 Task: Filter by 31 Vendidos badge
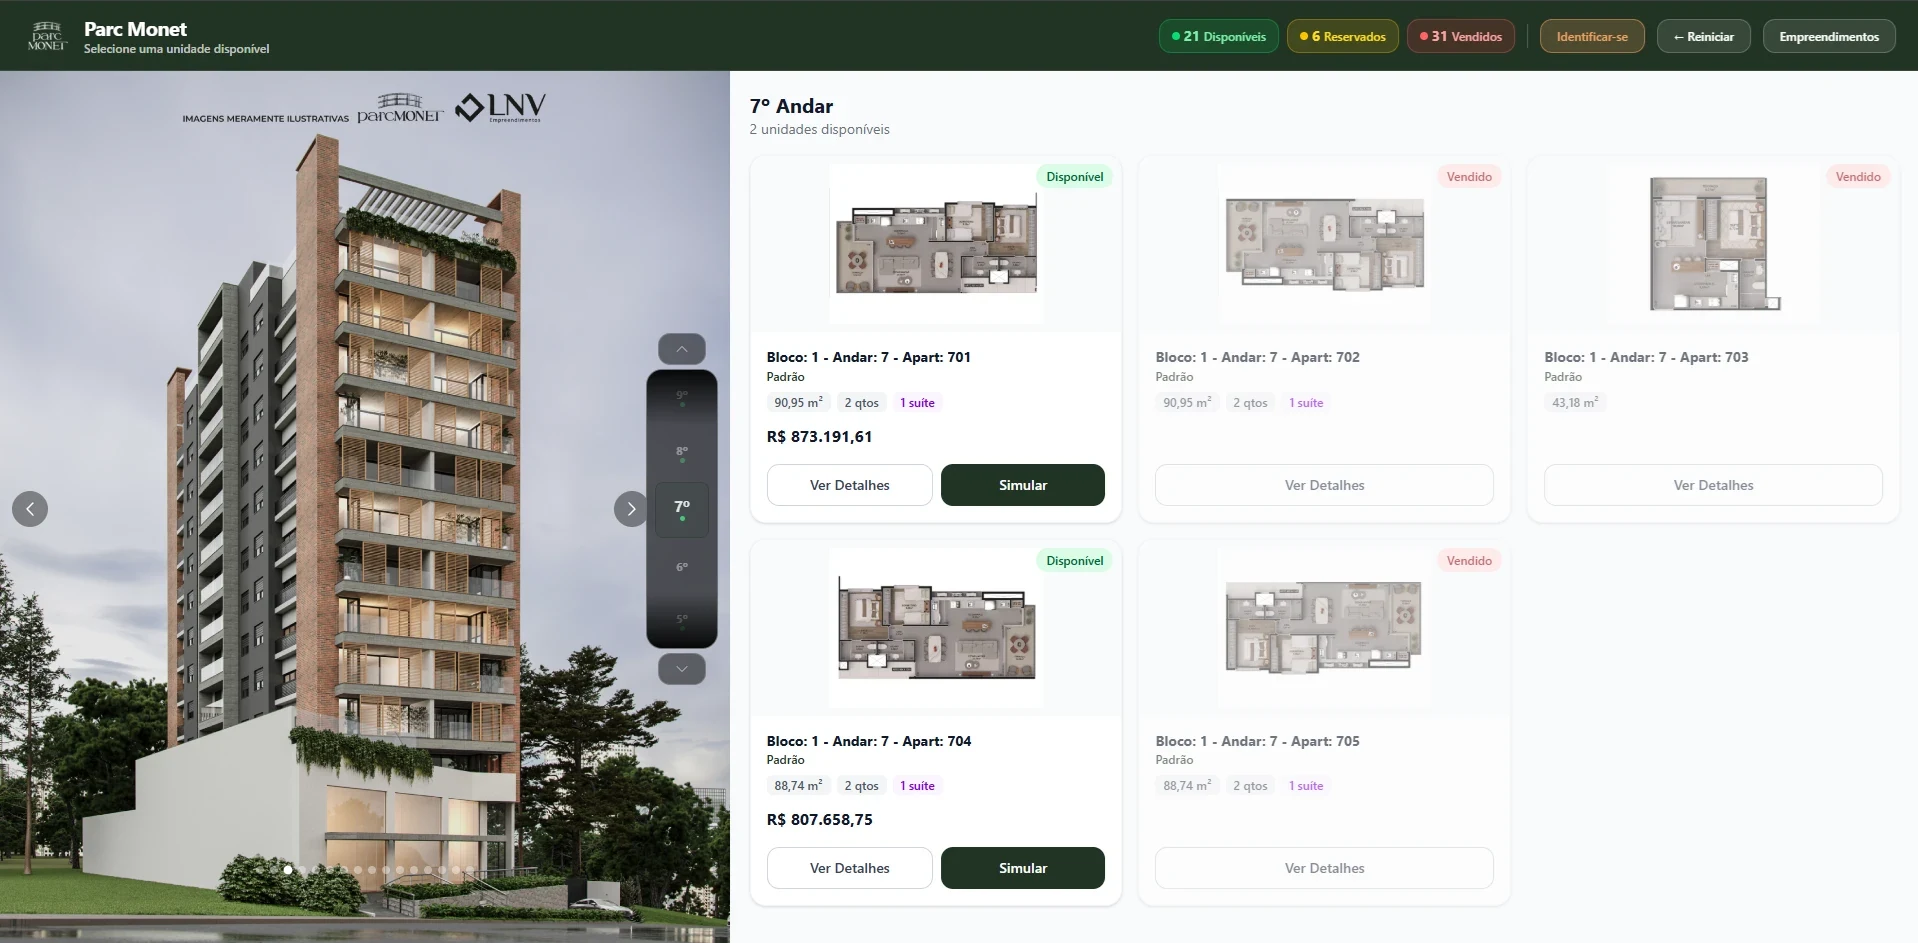[x=1461, y=36]
